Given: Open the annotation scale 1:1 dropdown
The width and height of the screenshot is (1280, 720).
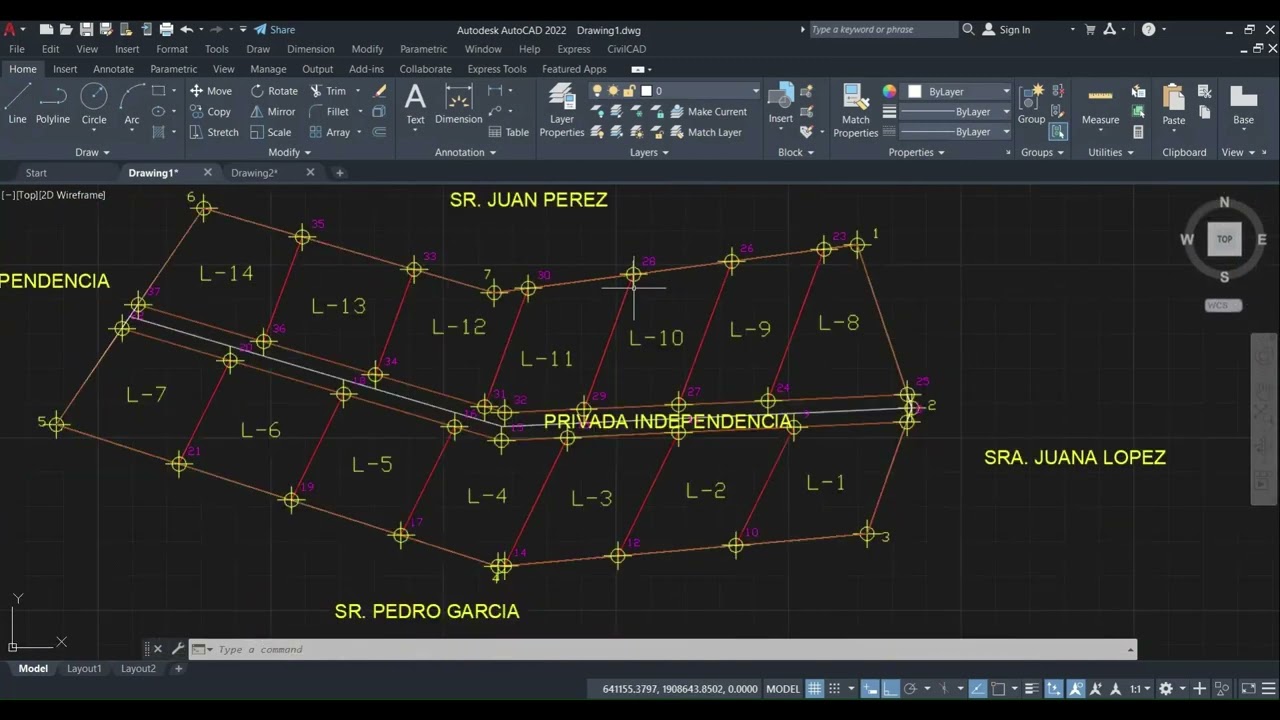Looking at the screenshot, I should point(1139,689).
